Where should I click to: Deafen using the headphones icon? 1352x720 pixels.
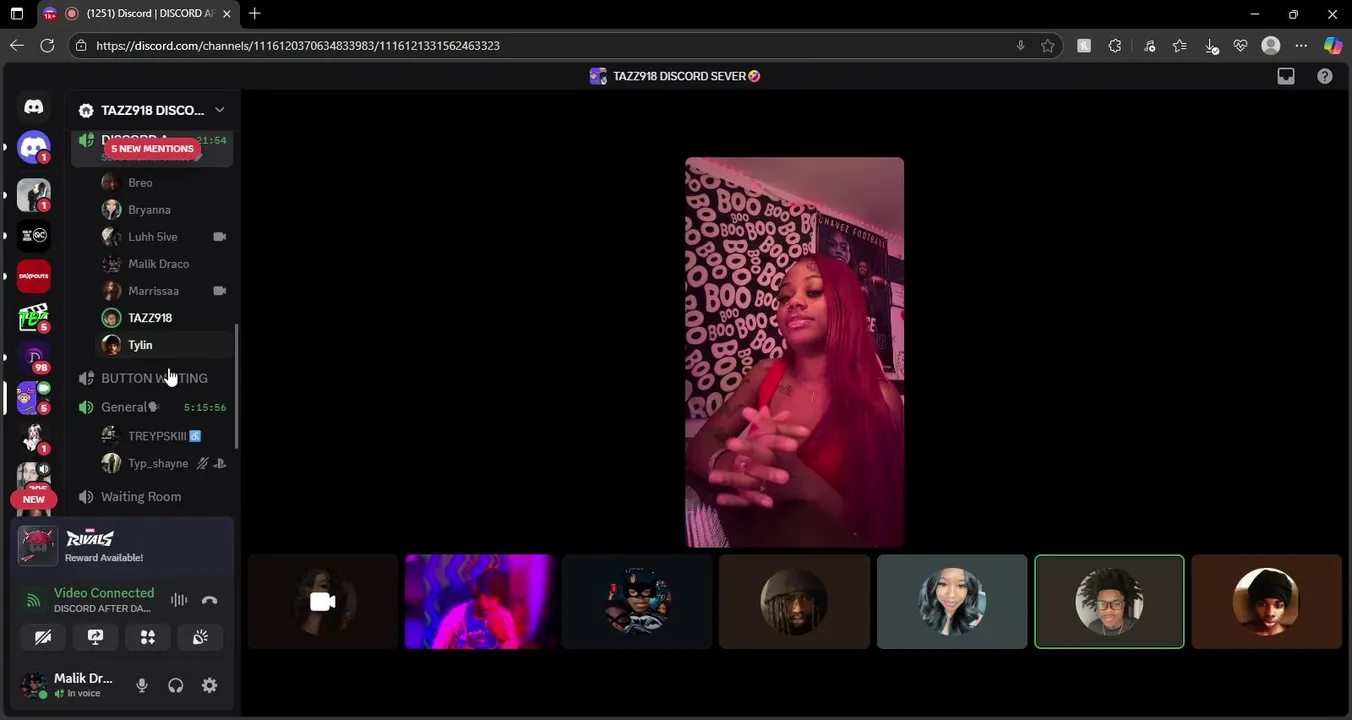pyautogui.click(x=176, y=685)
